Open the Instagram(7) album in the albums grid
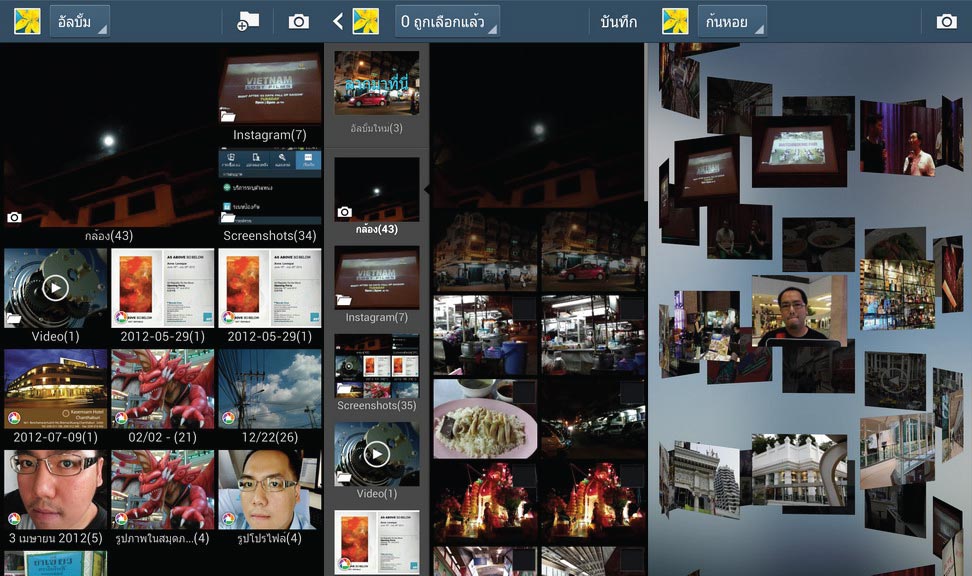The image size is (972, 576). [270, 96]
